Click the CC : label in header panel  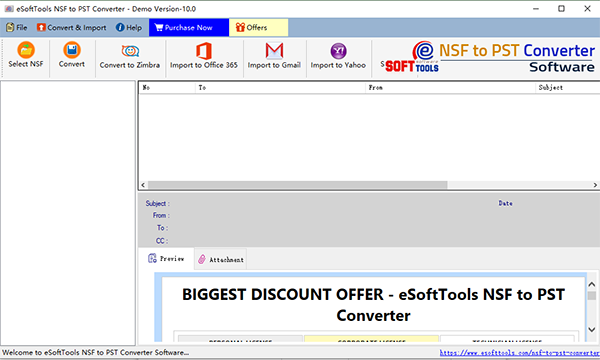pos(161,241)
